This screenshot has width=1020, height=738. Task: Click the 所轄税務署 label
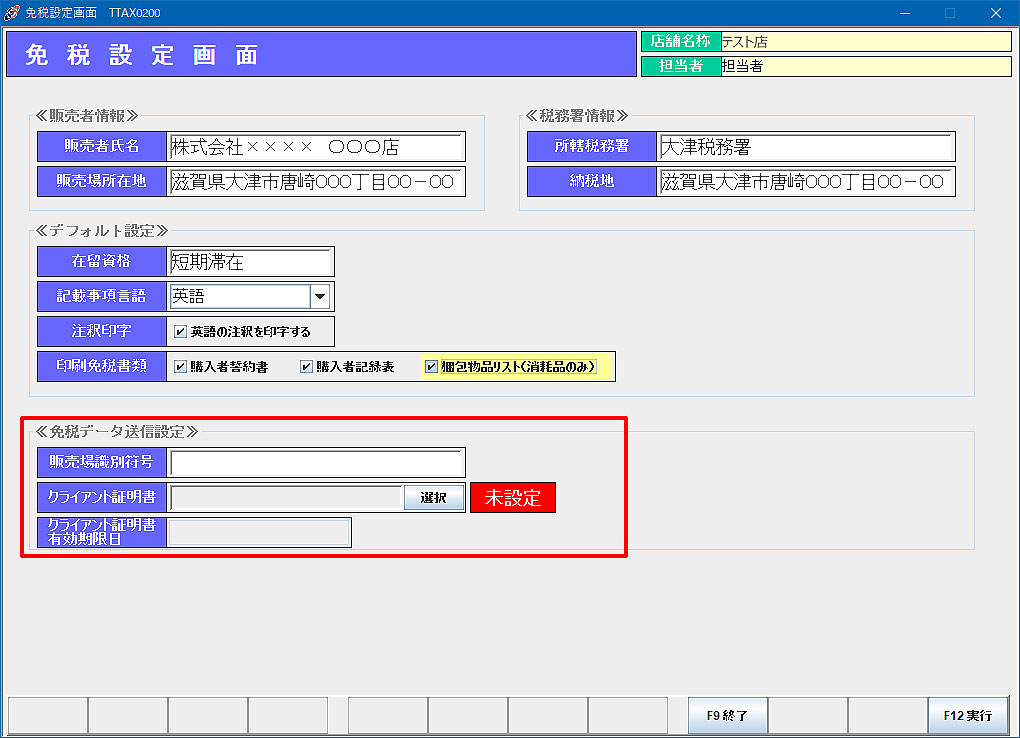point(591,147)
